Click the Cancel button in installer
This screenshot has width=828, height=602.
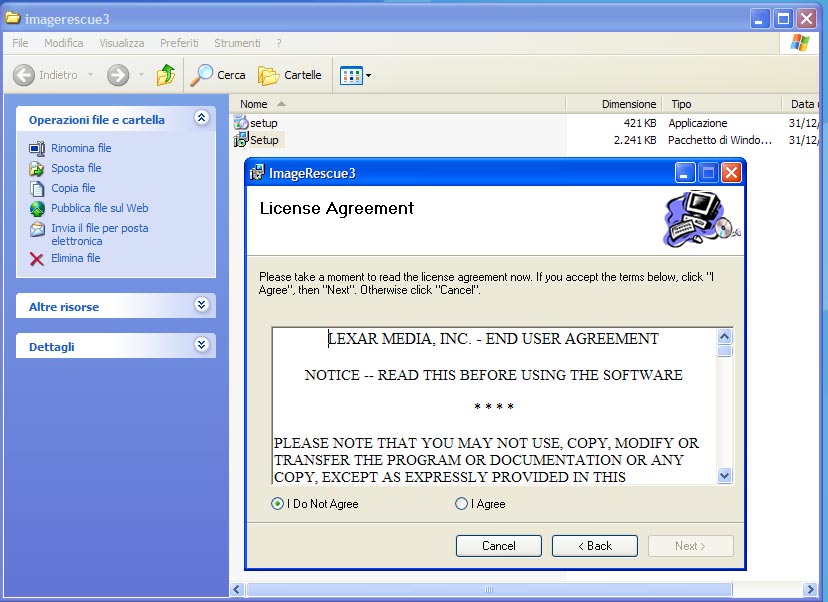498,545
